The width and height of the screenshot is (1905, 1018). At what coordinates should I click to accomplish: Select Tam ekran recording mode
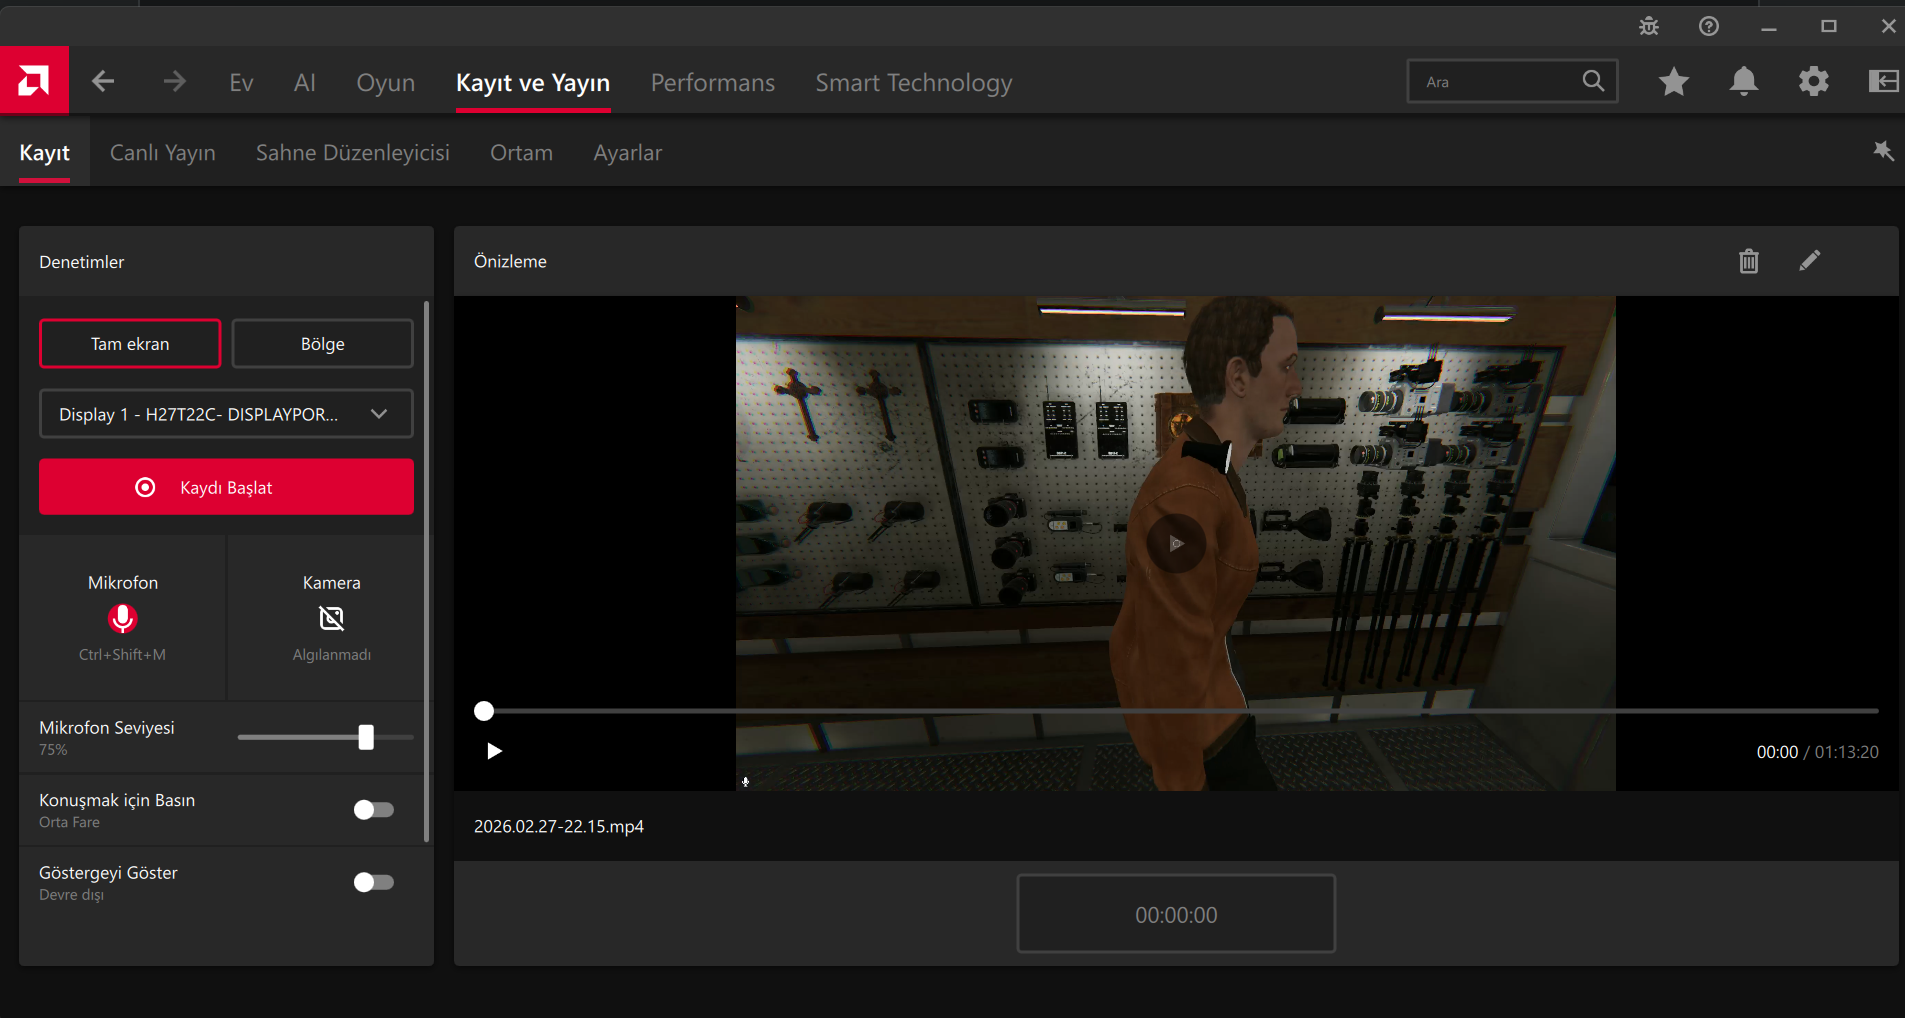tap(130, 344)
